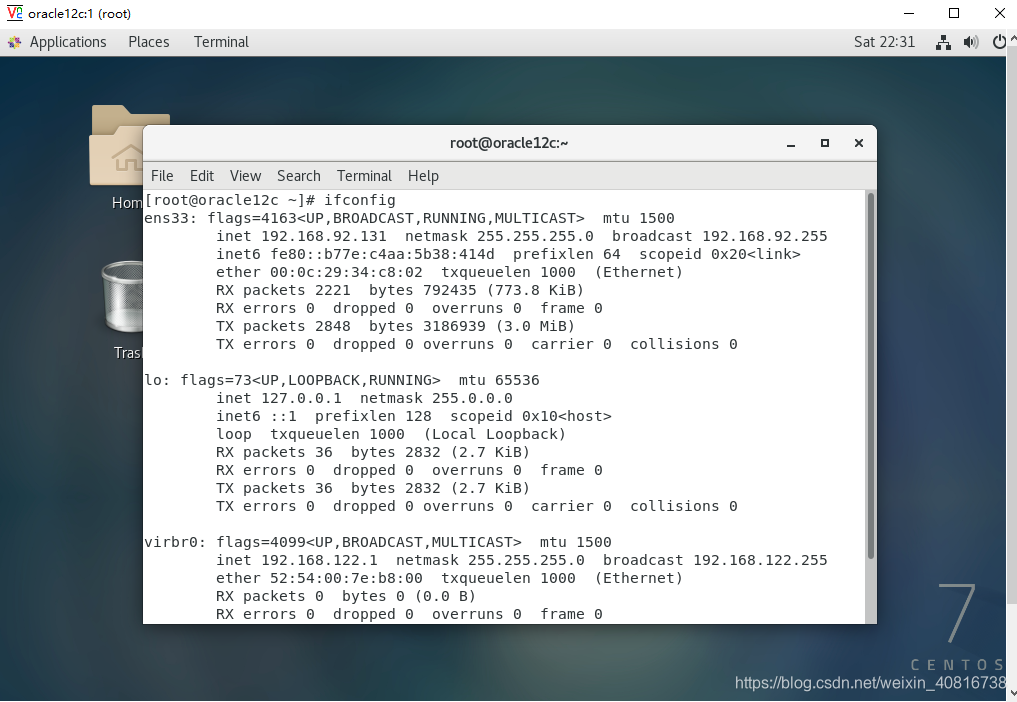Screen dimensions: 1017x702
Task: Open the volume speaker icon
Action: point(971,43)
